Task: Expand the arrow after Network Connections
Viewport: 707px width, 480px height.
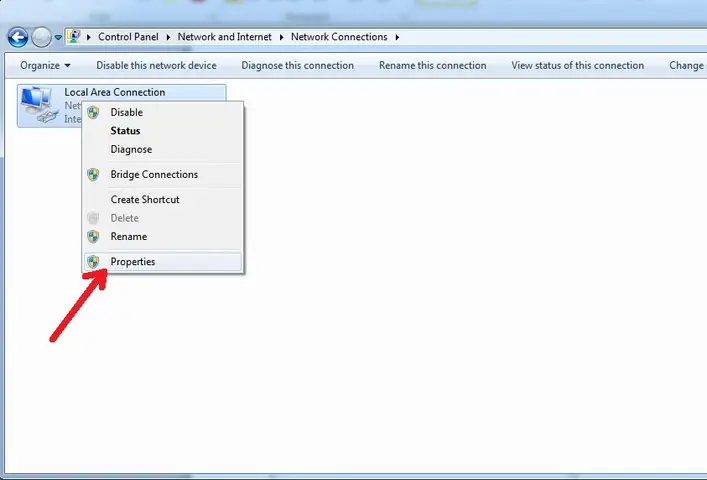Action: coord(397,37)
